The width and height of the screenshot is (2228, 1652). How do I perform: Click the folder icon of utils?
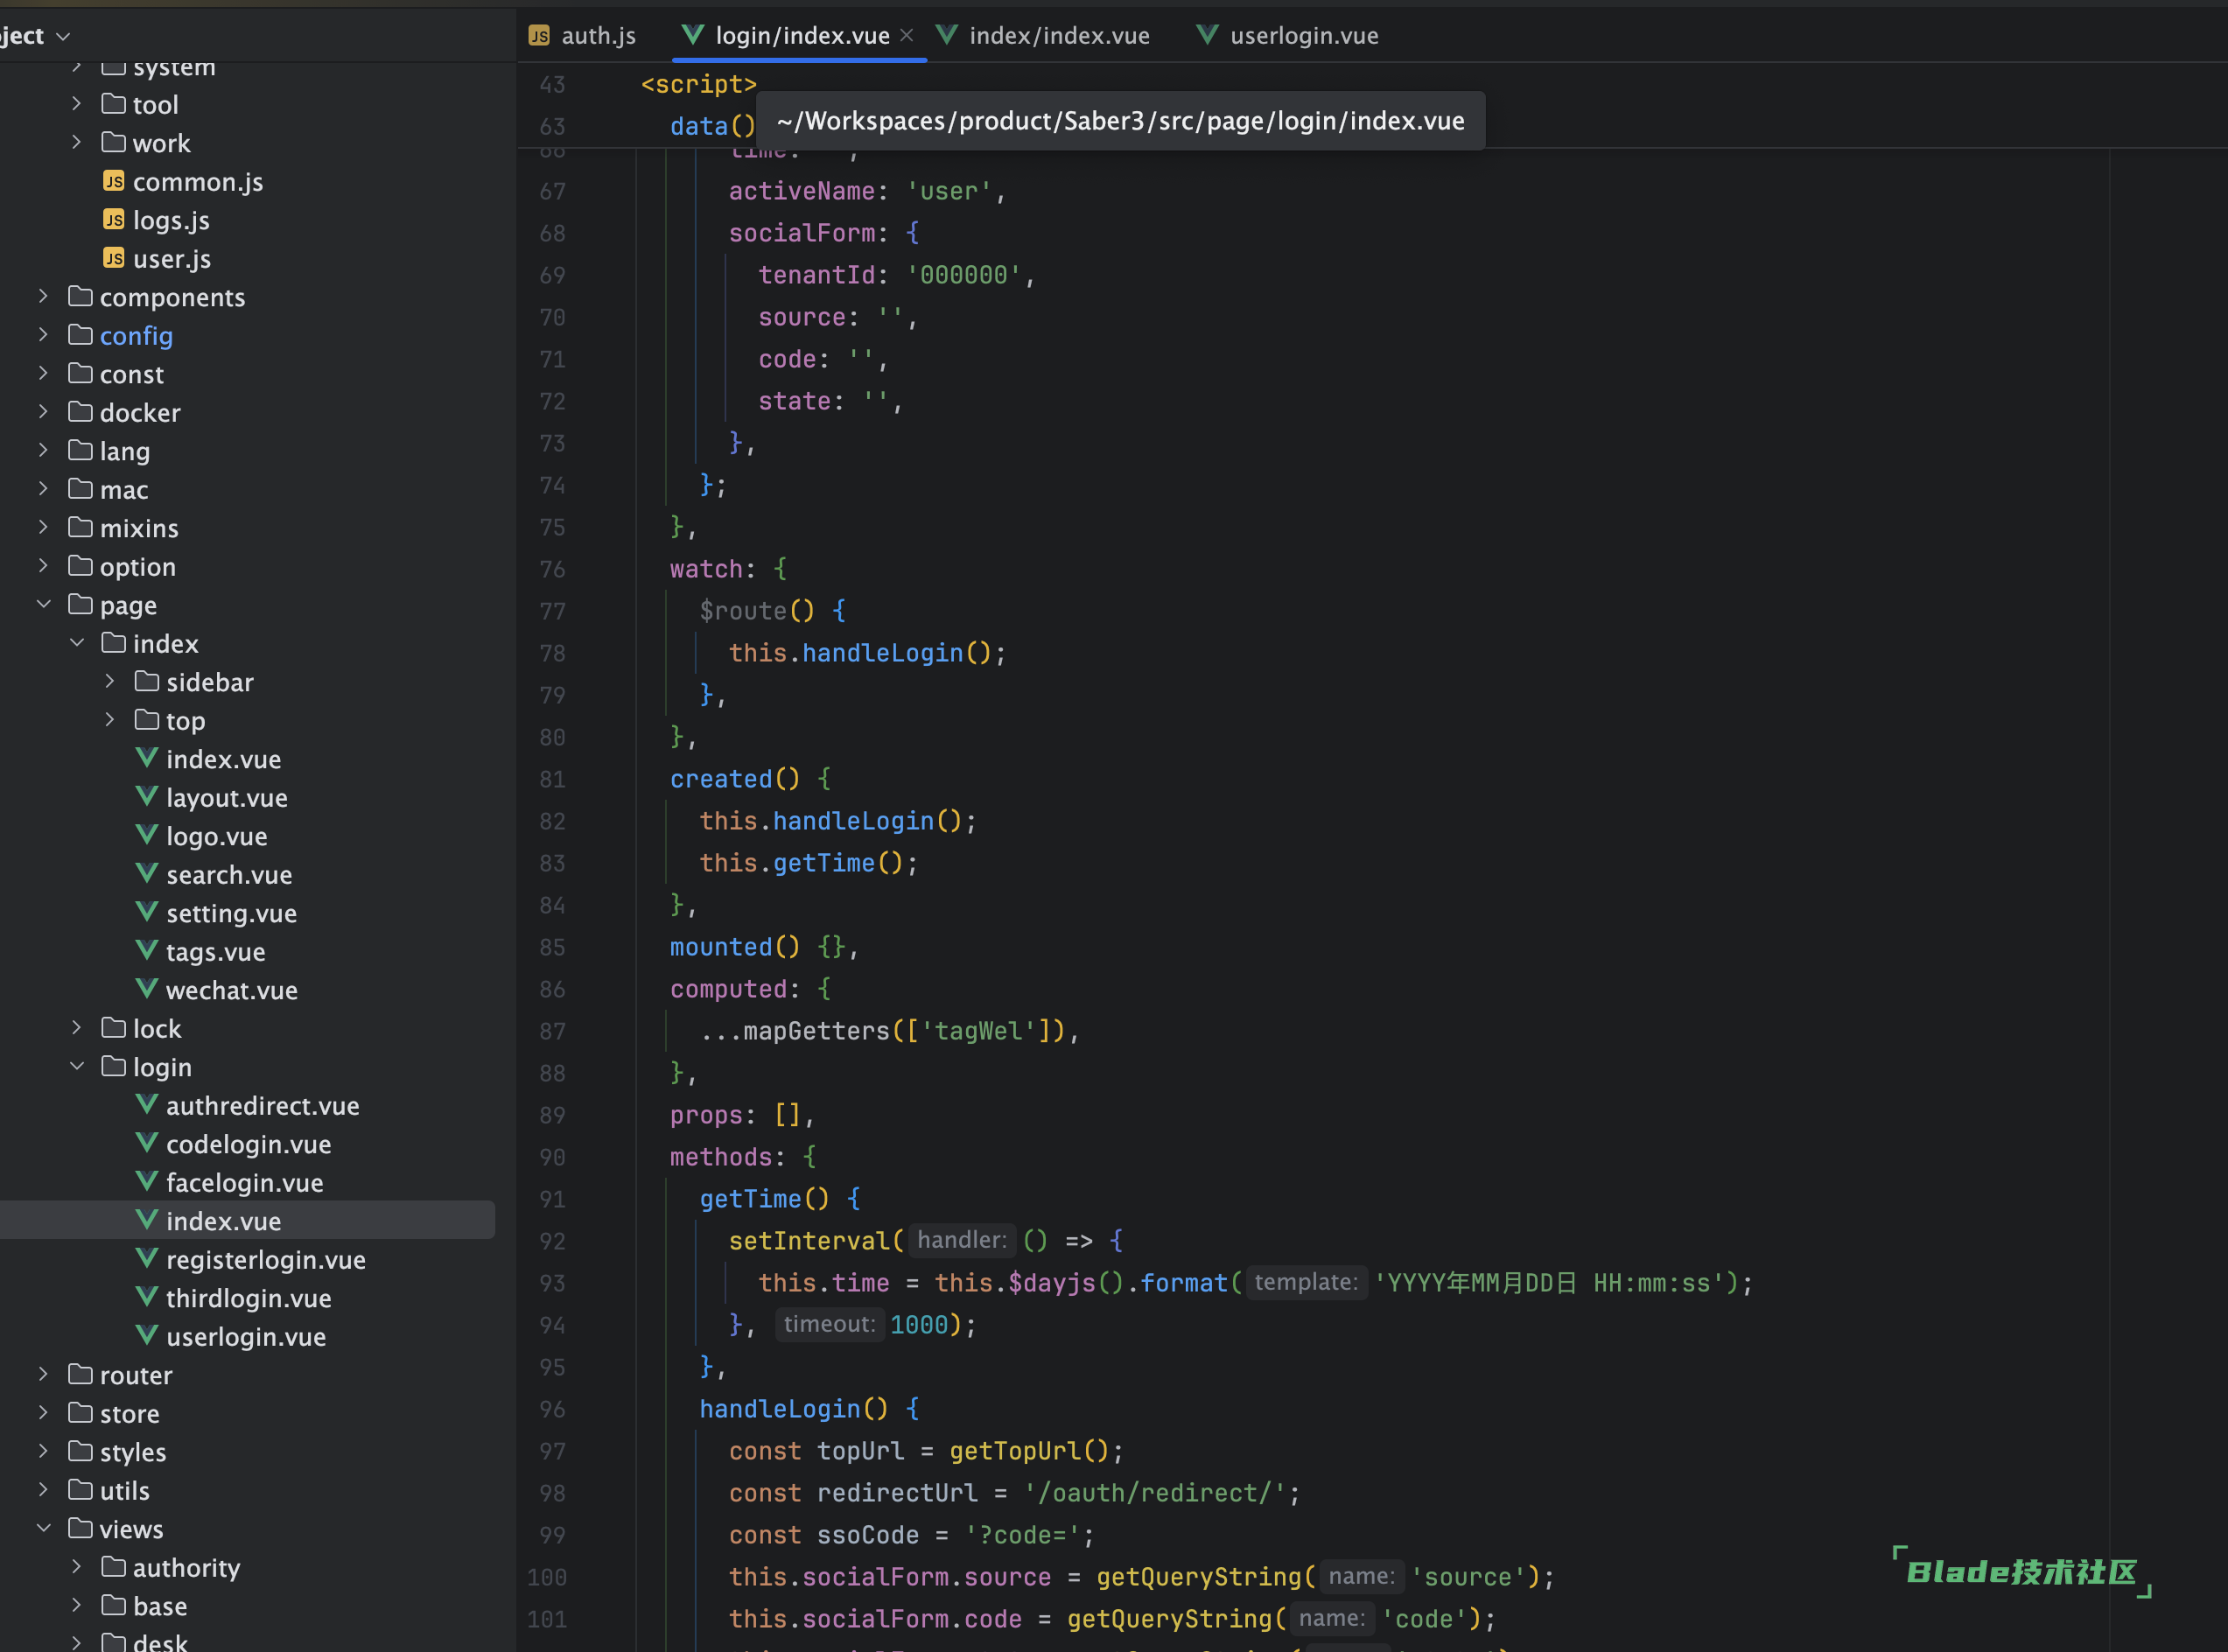(80, 1490)
